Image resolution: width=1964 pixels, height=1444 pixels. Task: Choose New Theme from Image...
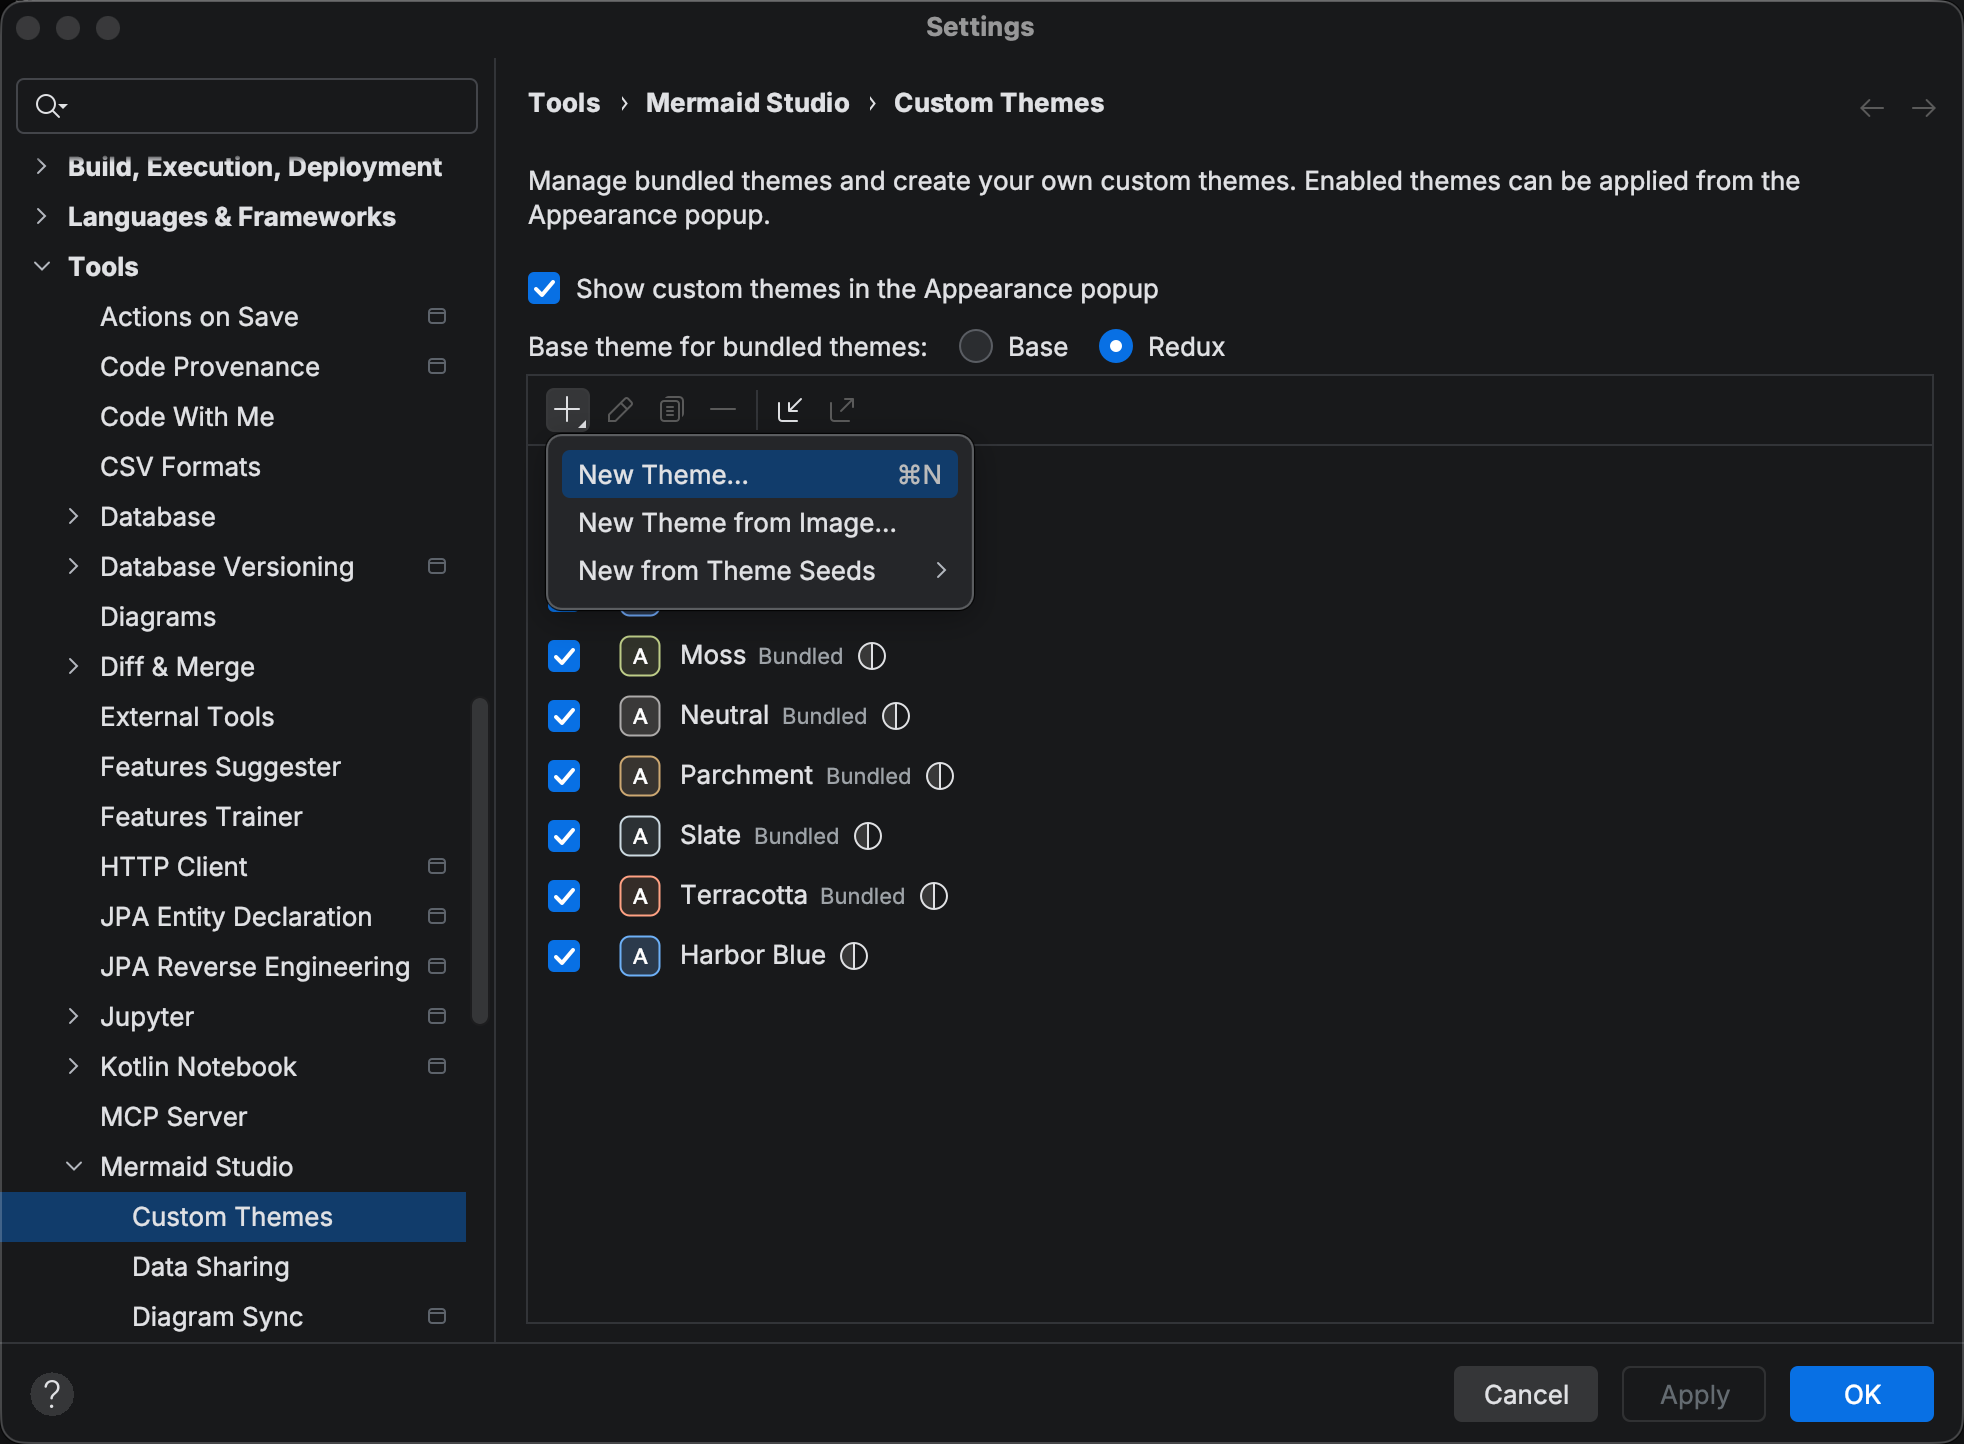pos(760,522)
